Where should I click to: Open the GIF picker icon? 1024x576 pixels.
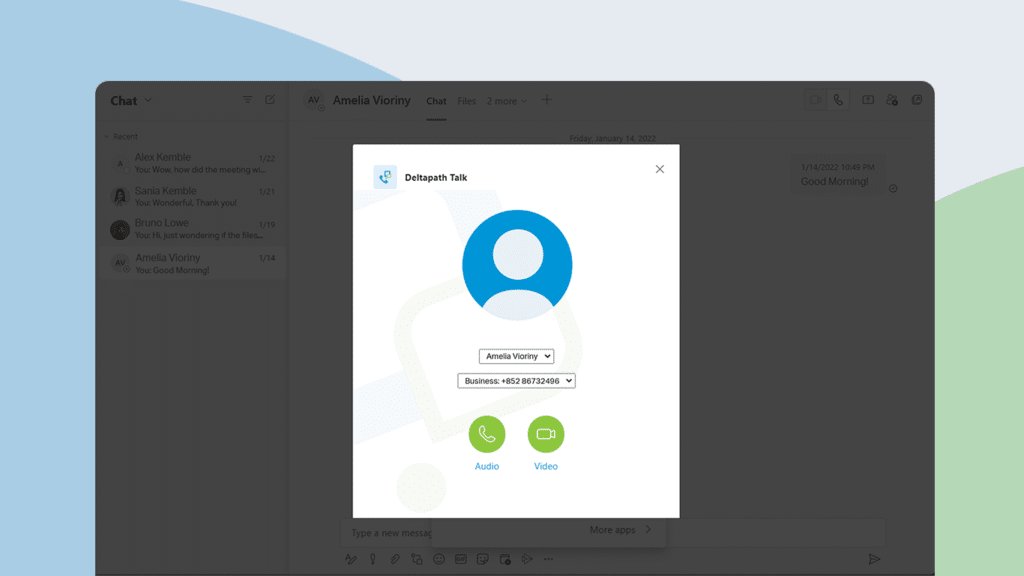point(461,559)
